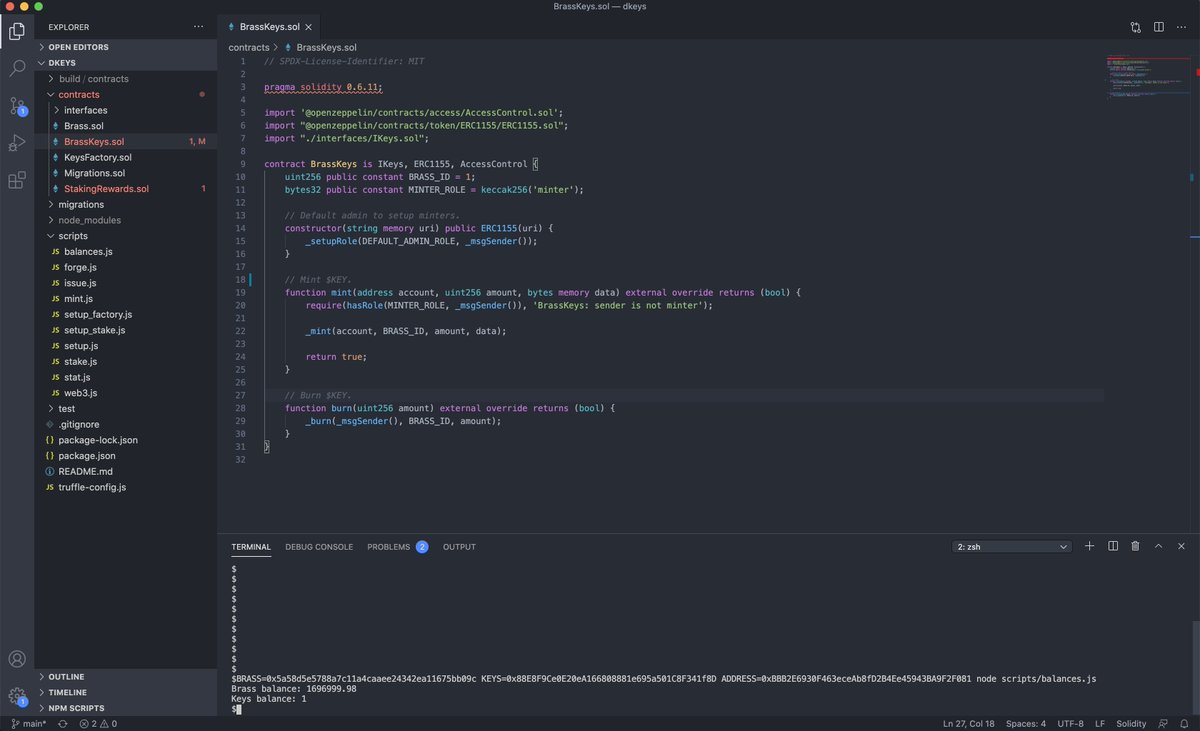1200x731 pixels.
Task: Open Brass.sol in the explorer
Action: [126, 126]
